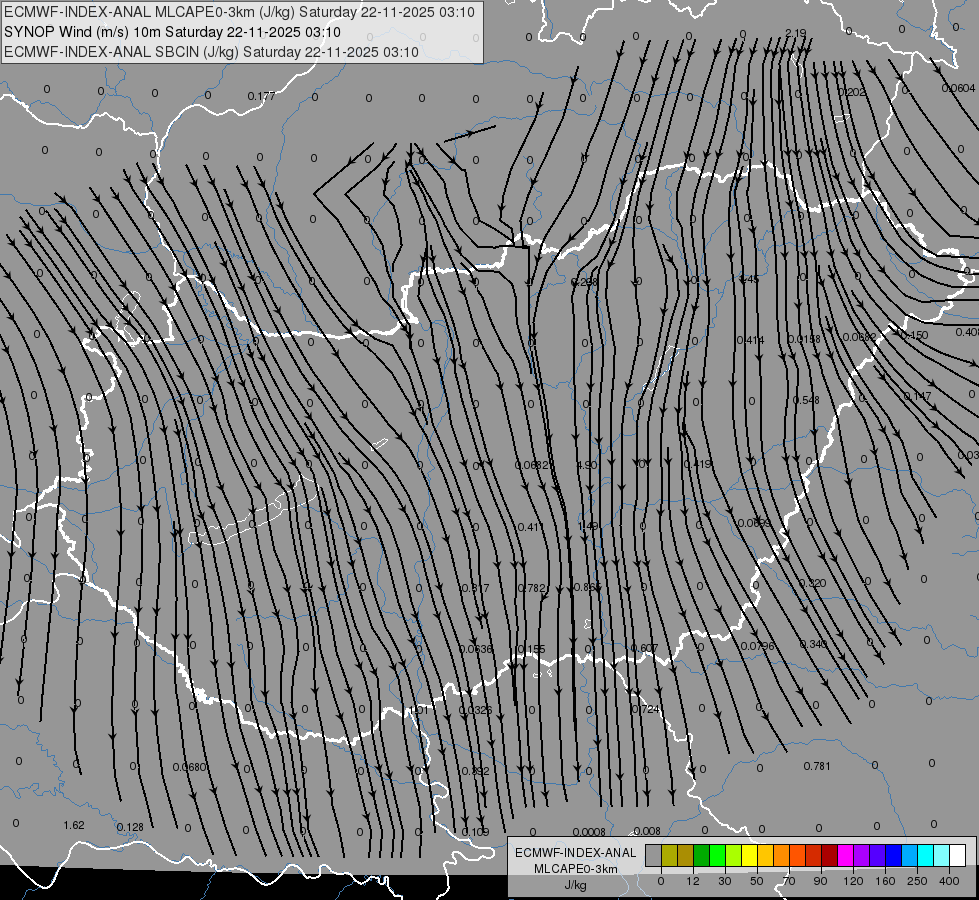Click the 0.414 value on the map
The width and height of the screenshot is (979, 900).
tap(750, 340)
